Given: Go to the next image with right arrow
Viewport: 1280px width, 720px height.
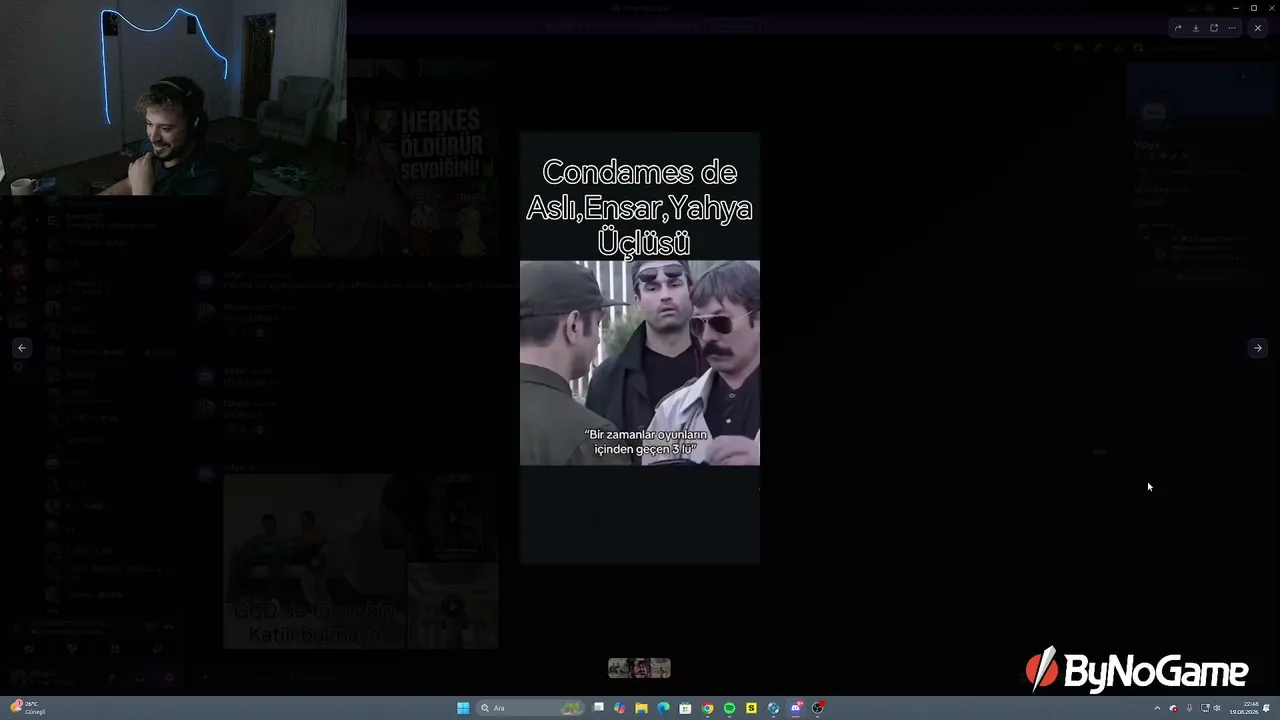Looking at the screenshot, I should pos(1258,348).
